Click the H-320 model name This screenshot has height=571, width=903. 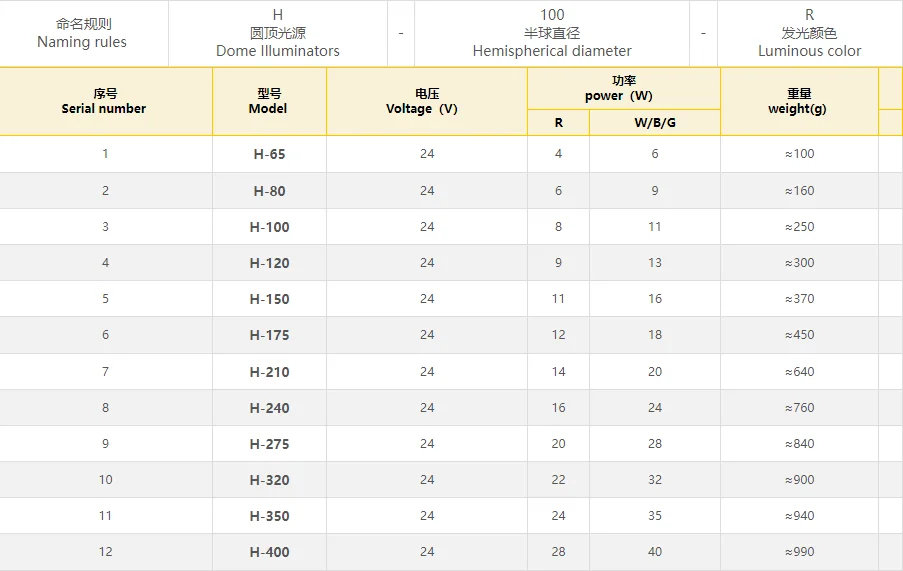click(x=269, y=480)
